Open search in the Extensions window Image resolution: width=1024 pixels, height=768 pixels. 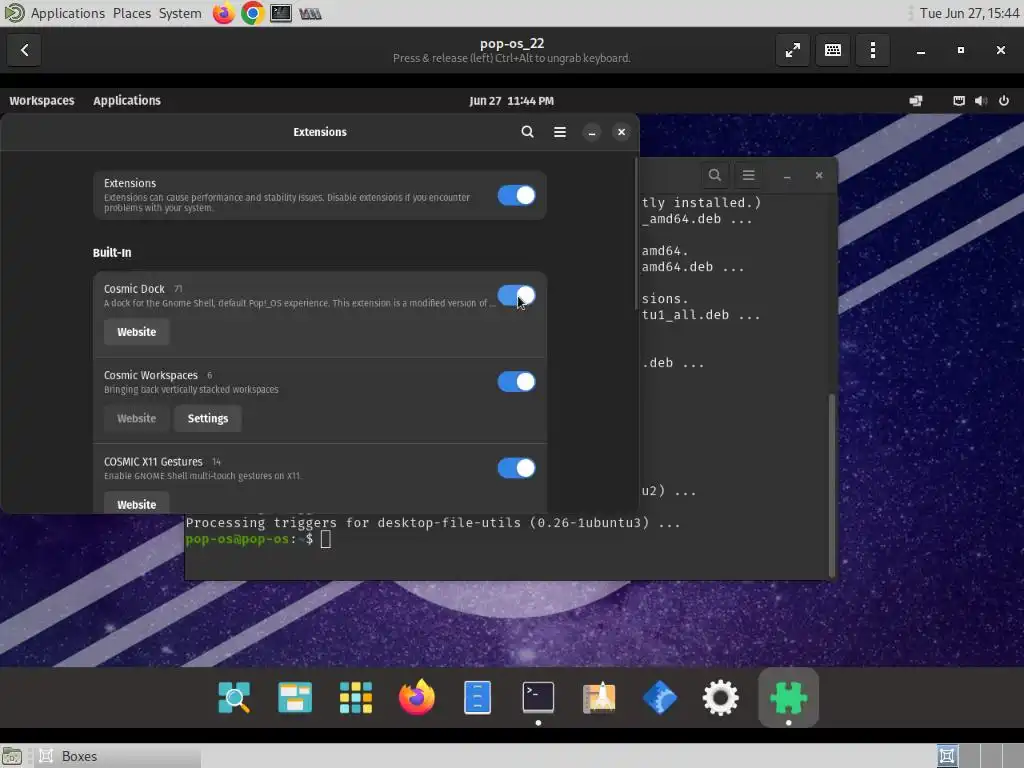pos(527,132)
